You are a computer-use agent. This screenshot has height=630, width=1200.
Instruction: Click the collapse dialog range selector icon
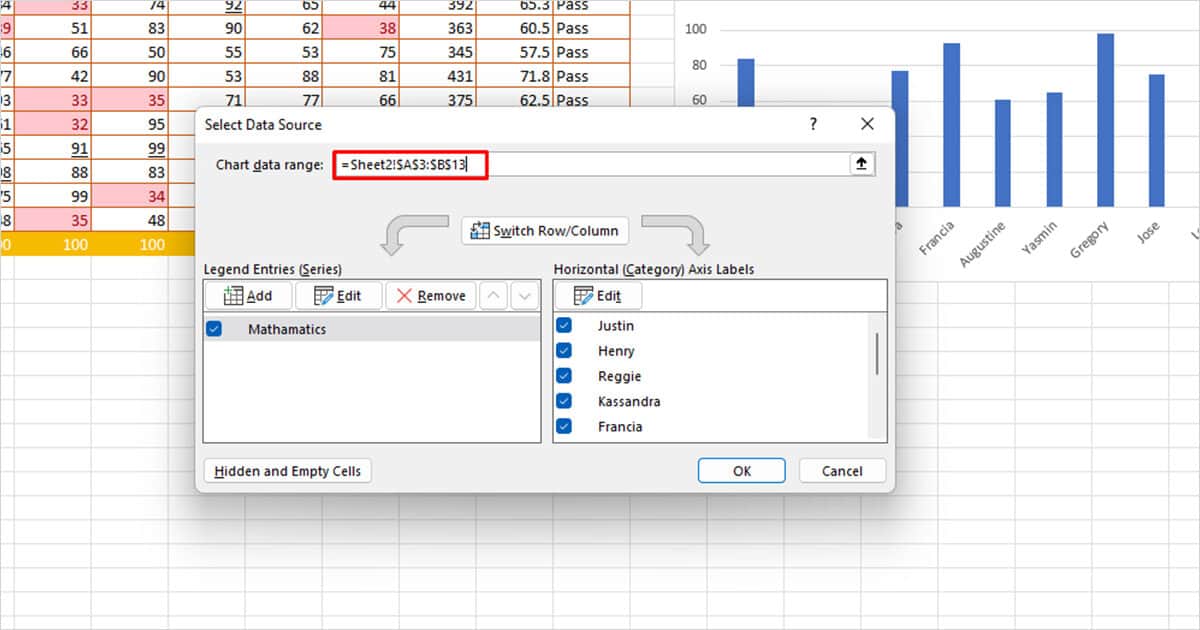[861, 165]
